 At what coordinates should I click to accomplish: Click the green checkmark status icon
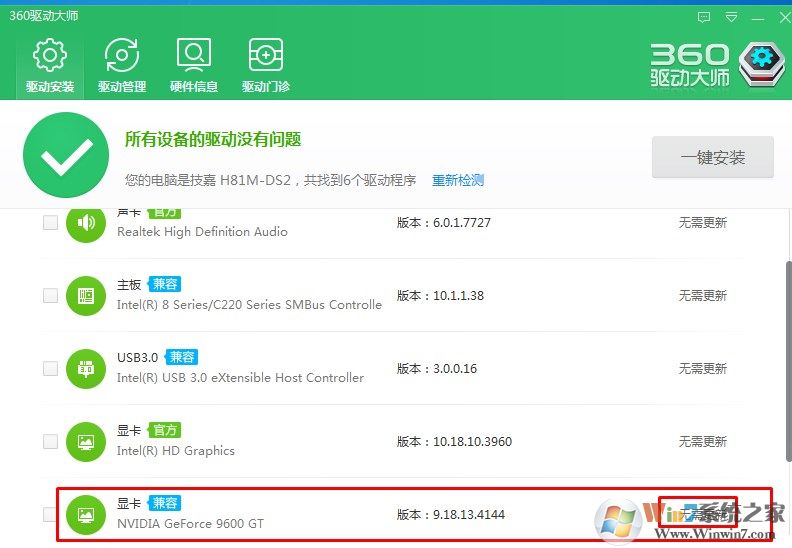tap(66, 155)
